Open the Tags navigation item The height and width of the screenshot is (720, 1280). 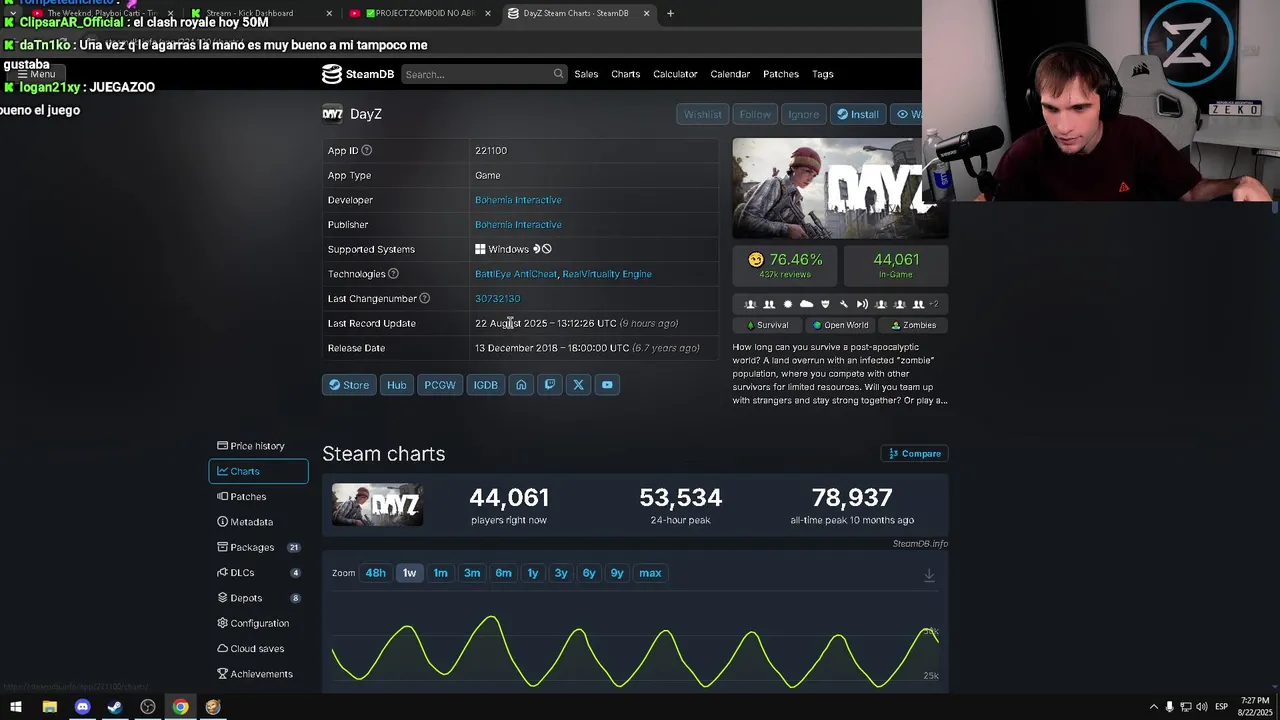coord(823,74)
